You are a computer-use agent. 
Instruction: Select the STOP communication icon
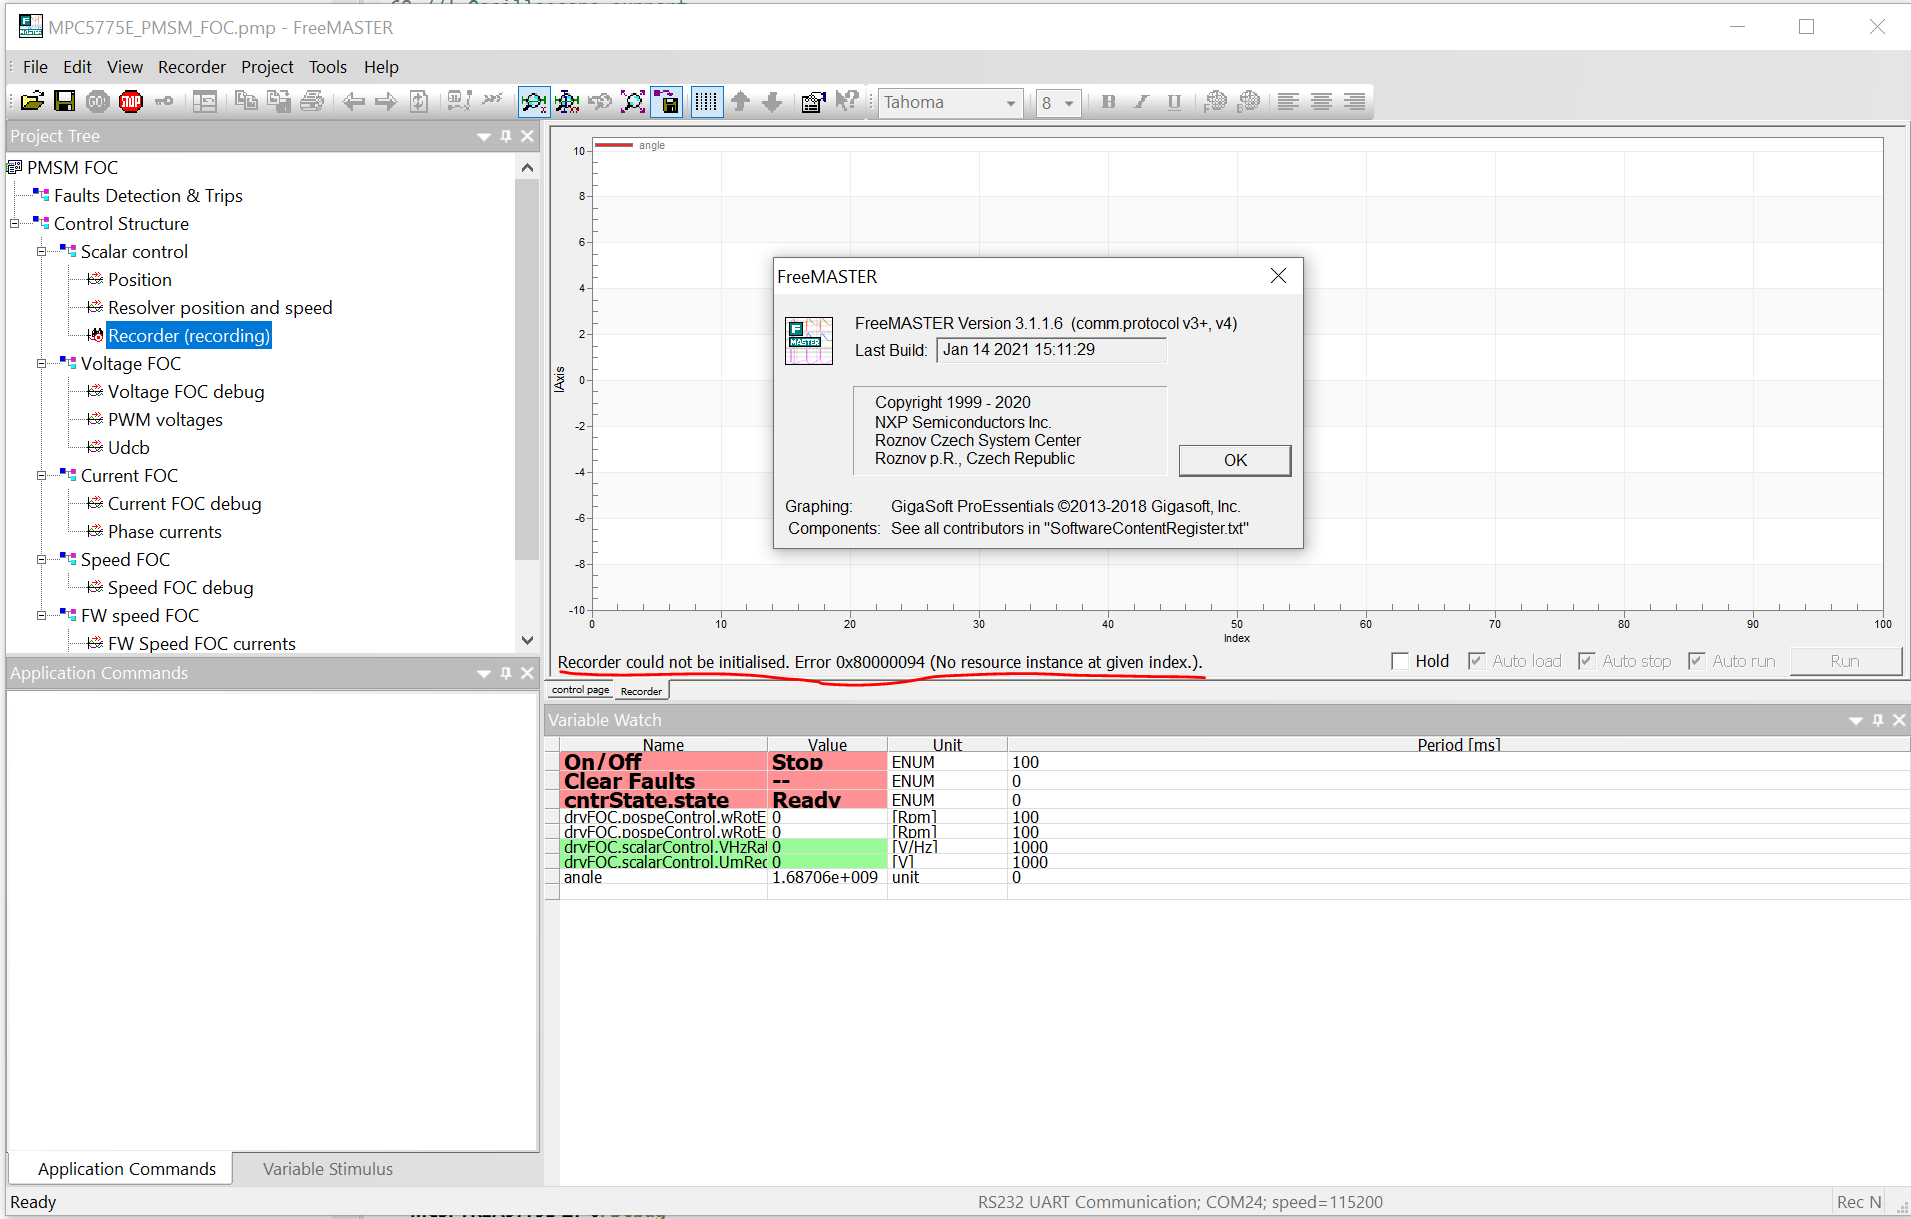coord(130,101)
